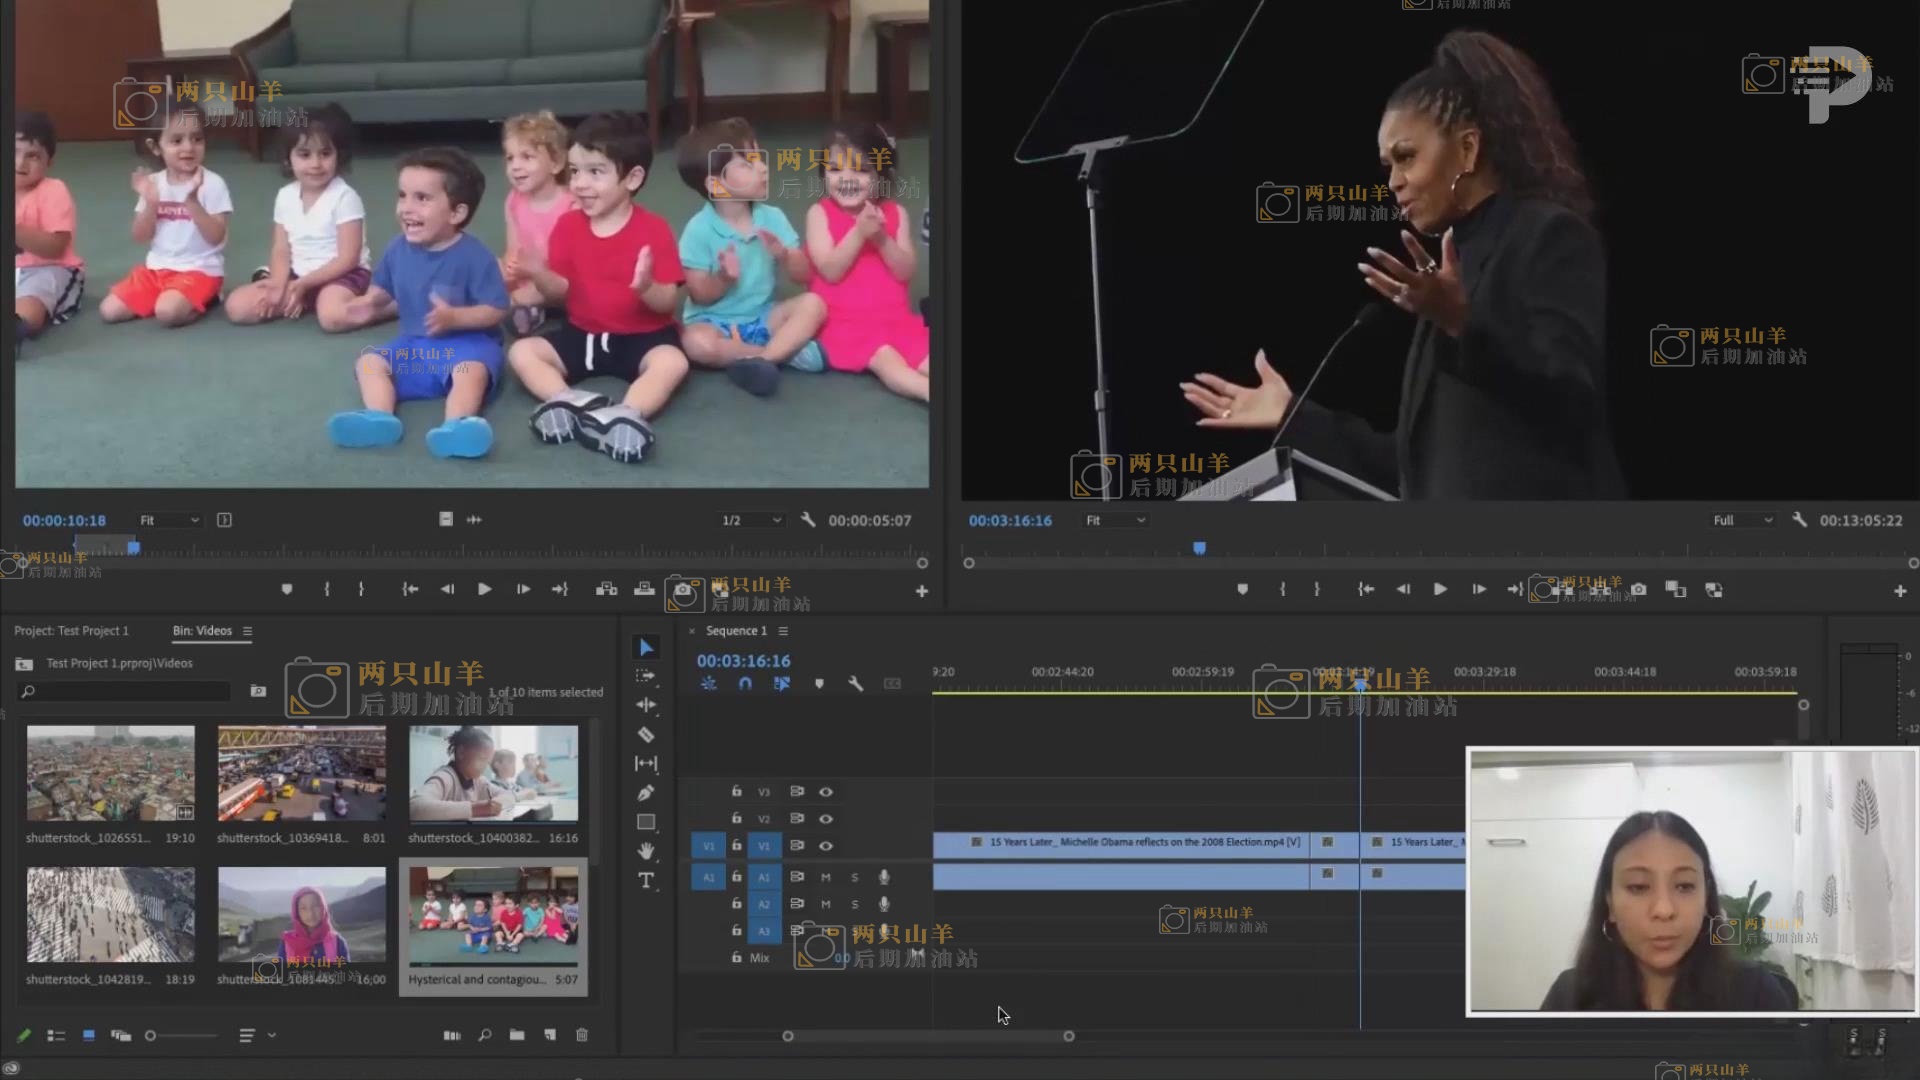Switch to Project: Test Project 1 tab
This screenshot has height=1080, width=1920.
[x=71, y=631]
